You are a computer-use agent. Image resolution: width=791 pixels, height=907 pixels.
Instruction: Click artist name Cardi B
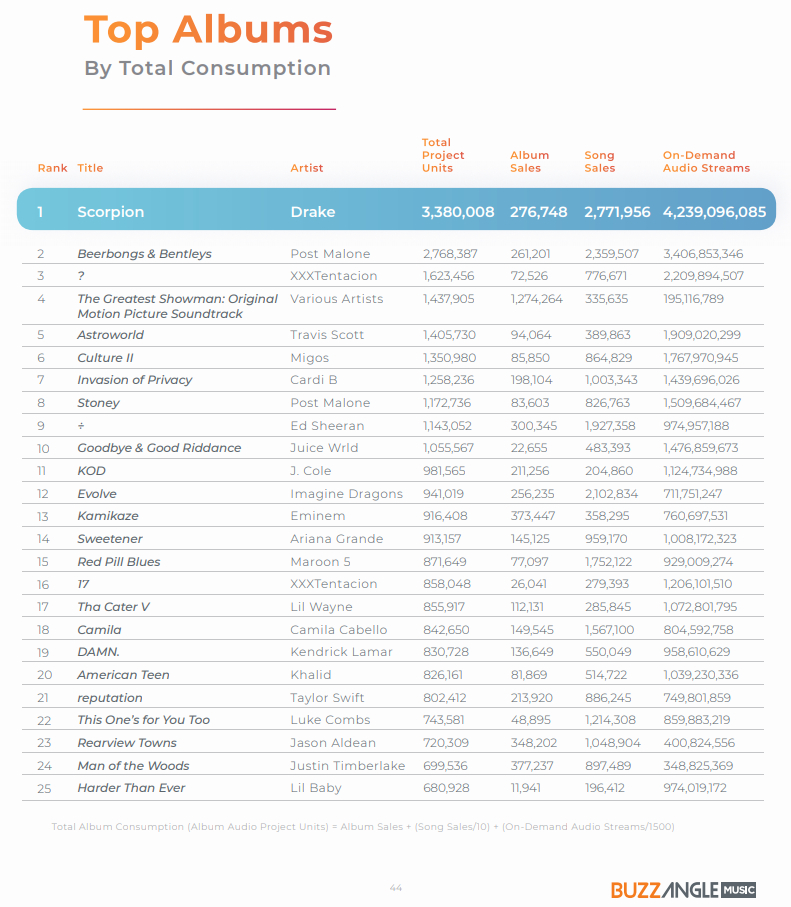pyautogui.click(x=314, y=380)
